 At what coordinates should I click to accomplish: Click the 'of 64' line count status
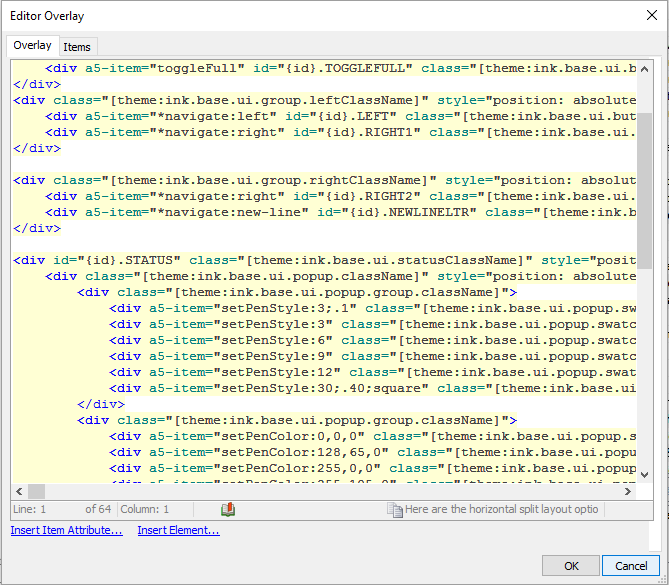[x=98, y=509]
